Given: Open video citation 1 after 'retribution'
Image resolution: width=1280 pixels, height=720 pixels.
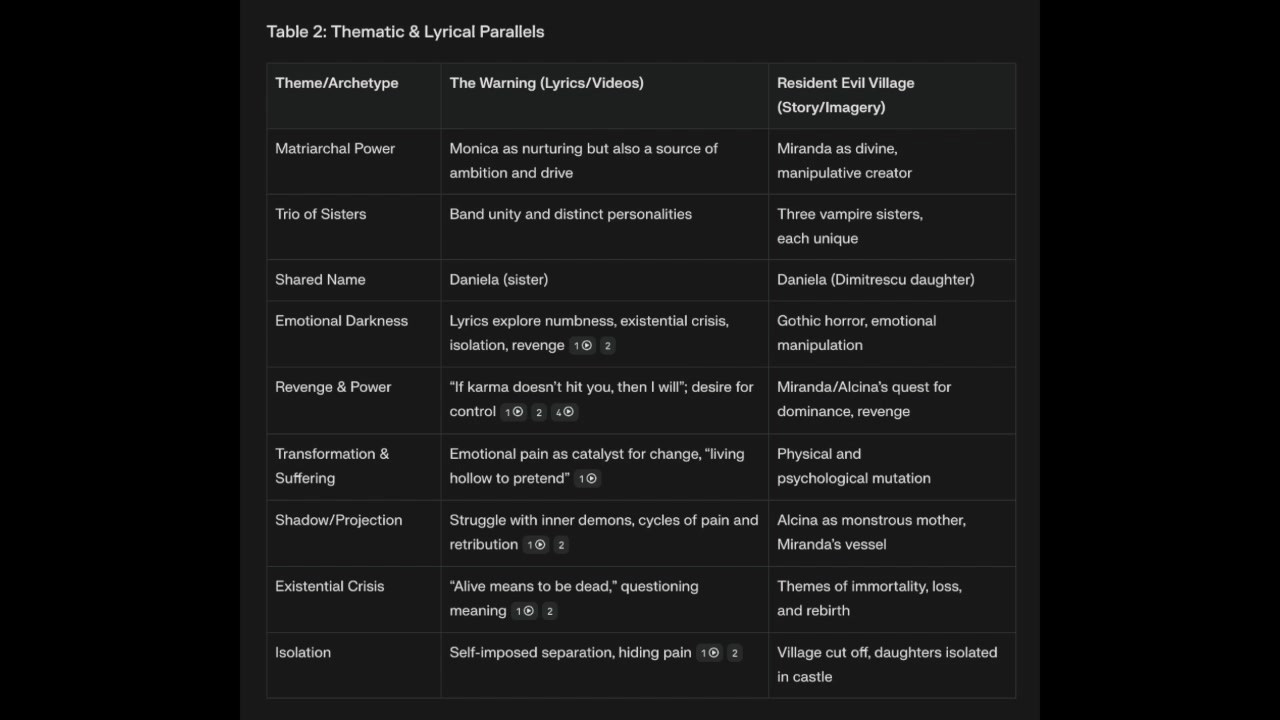Looking at the screenshot, I should tap(536, 545).
